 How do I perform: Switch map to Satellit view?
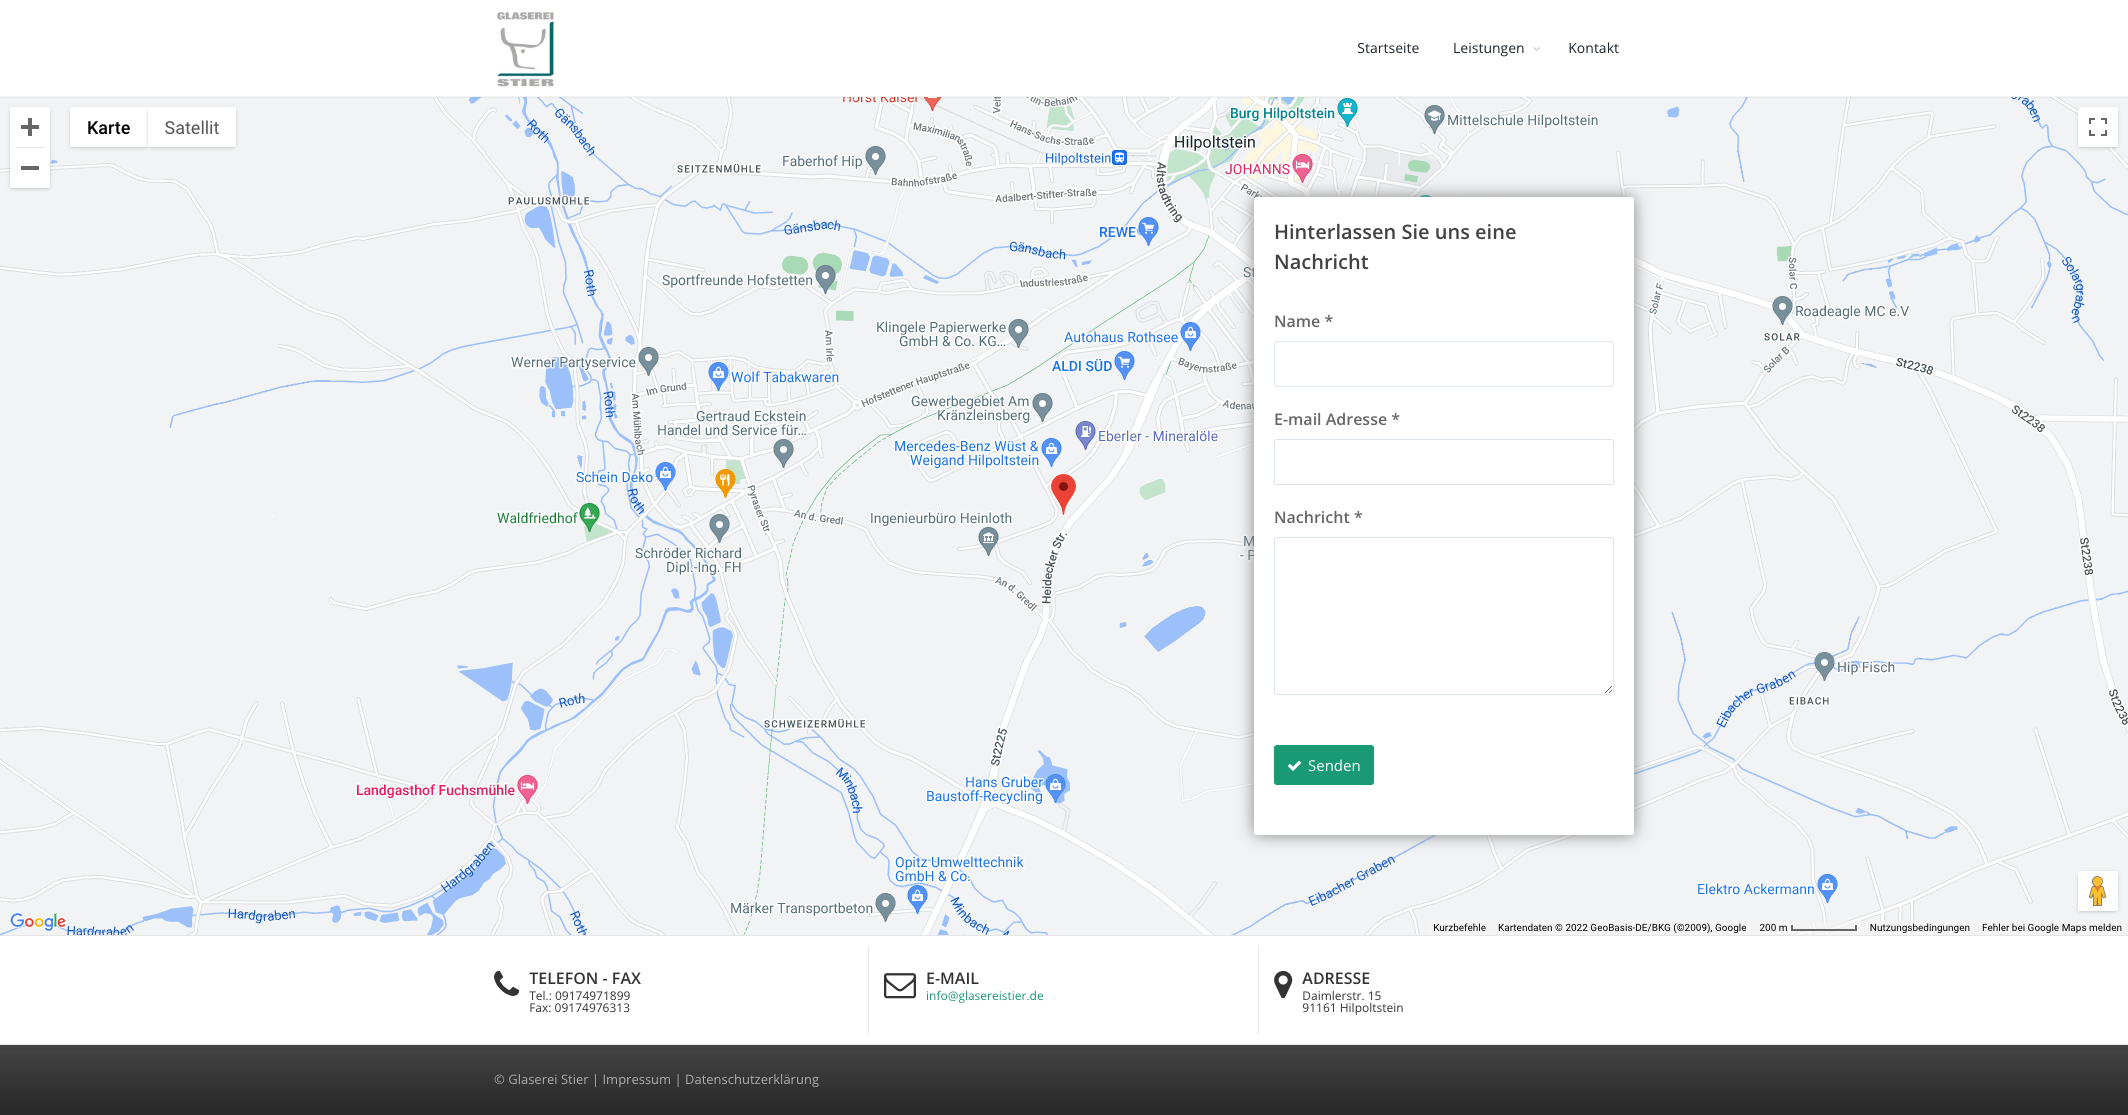(x=191, y=127)
